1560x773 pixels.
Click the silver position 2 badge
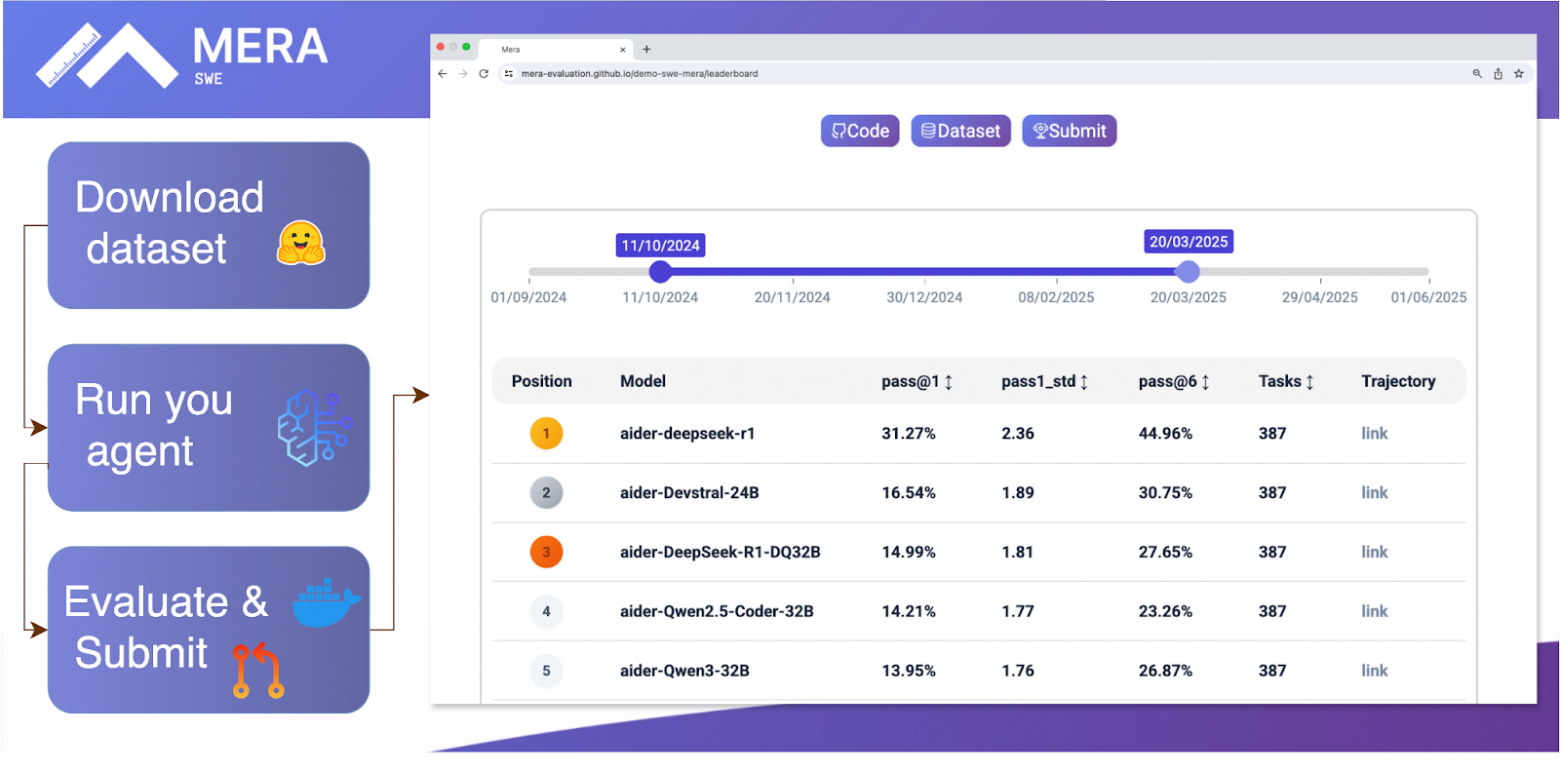[546, 493]
